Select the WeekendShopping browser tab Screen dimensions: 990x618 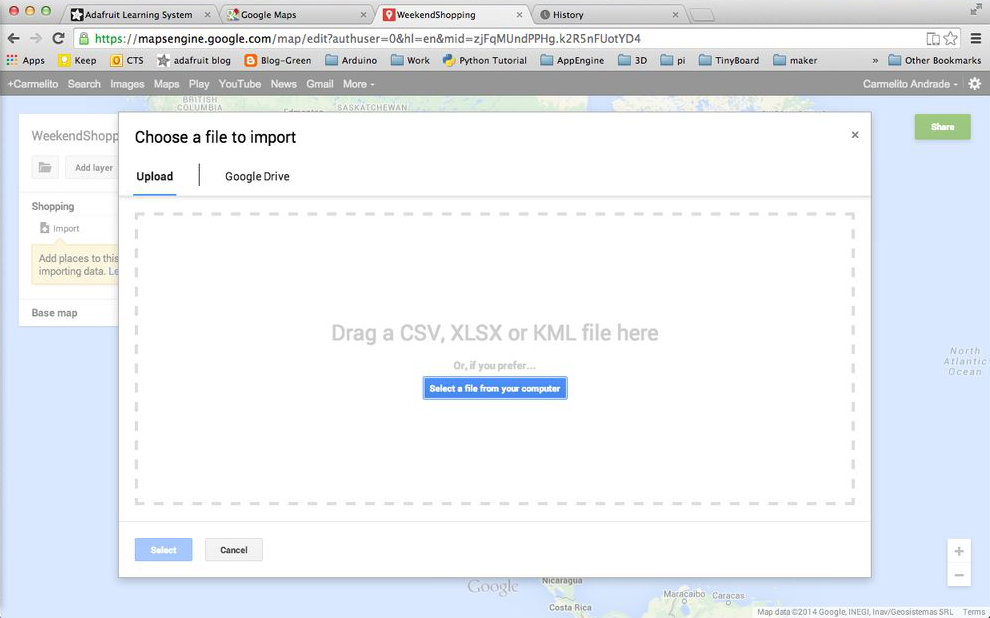coord(451,15)
